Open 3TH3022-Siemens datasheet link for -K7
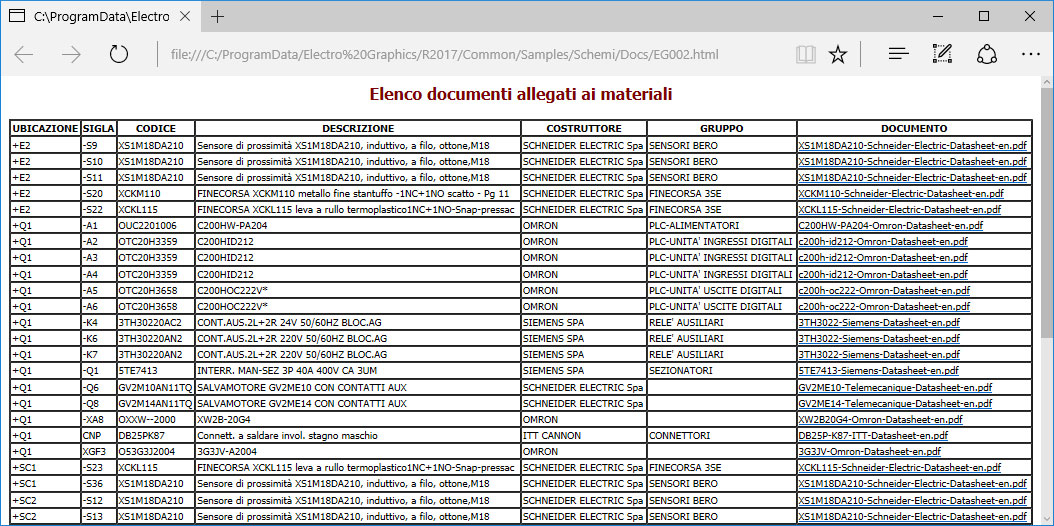Viewport: 1054px width, 526px height. [879, 355]
